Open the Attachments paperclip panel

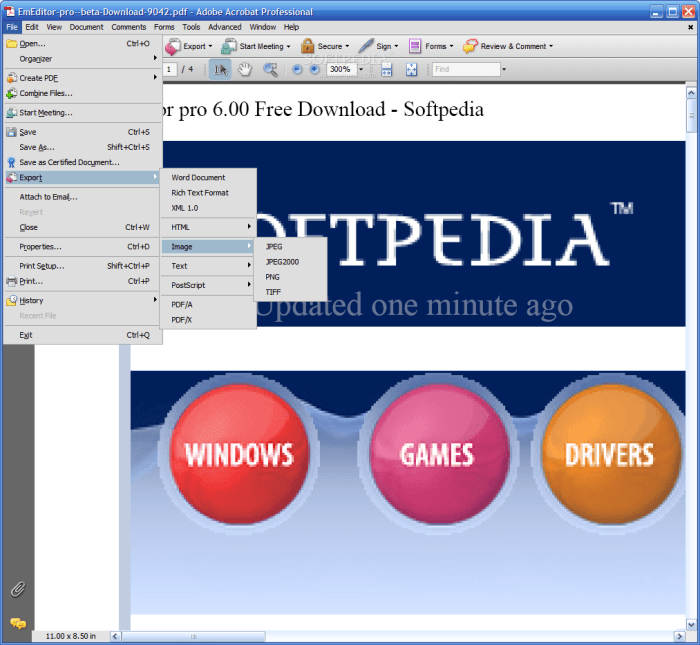pos(18,589)
